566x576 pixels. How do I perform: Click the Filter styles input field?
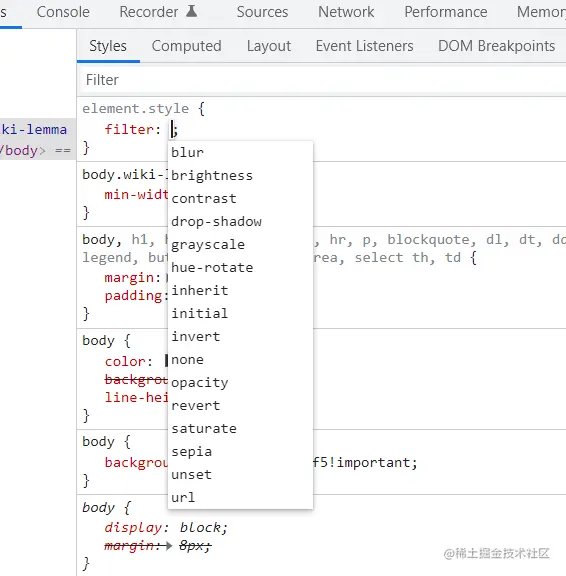click(x=322, y=80)
